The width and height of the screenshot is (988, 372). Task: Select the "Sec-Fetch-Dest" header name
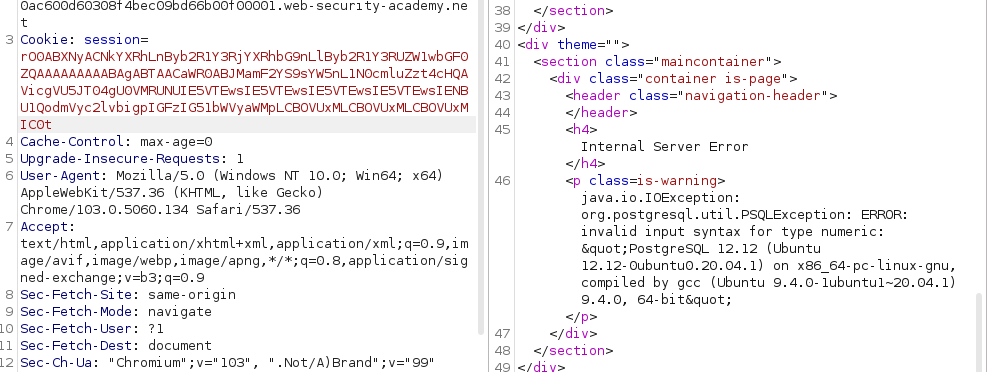[x=76, y=346]
